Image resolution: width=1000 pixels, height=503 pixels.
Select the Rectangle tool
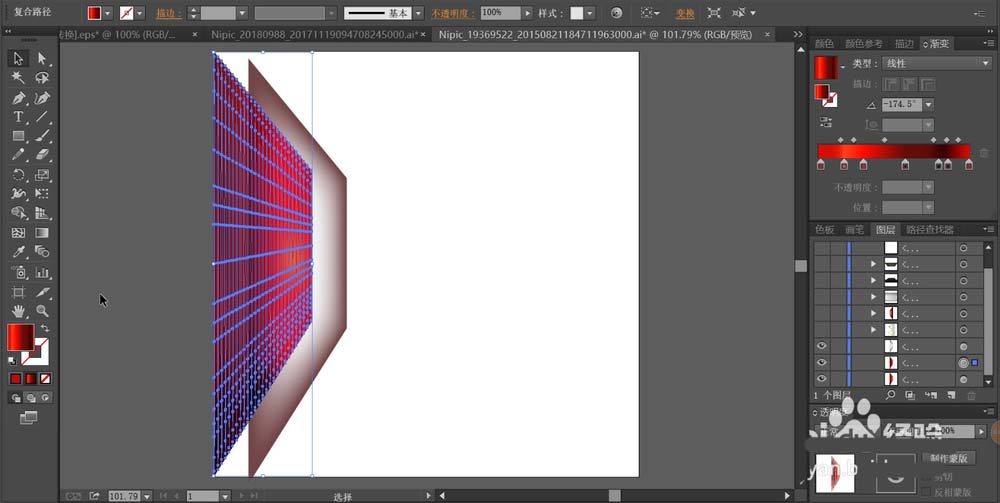[18, 136]
